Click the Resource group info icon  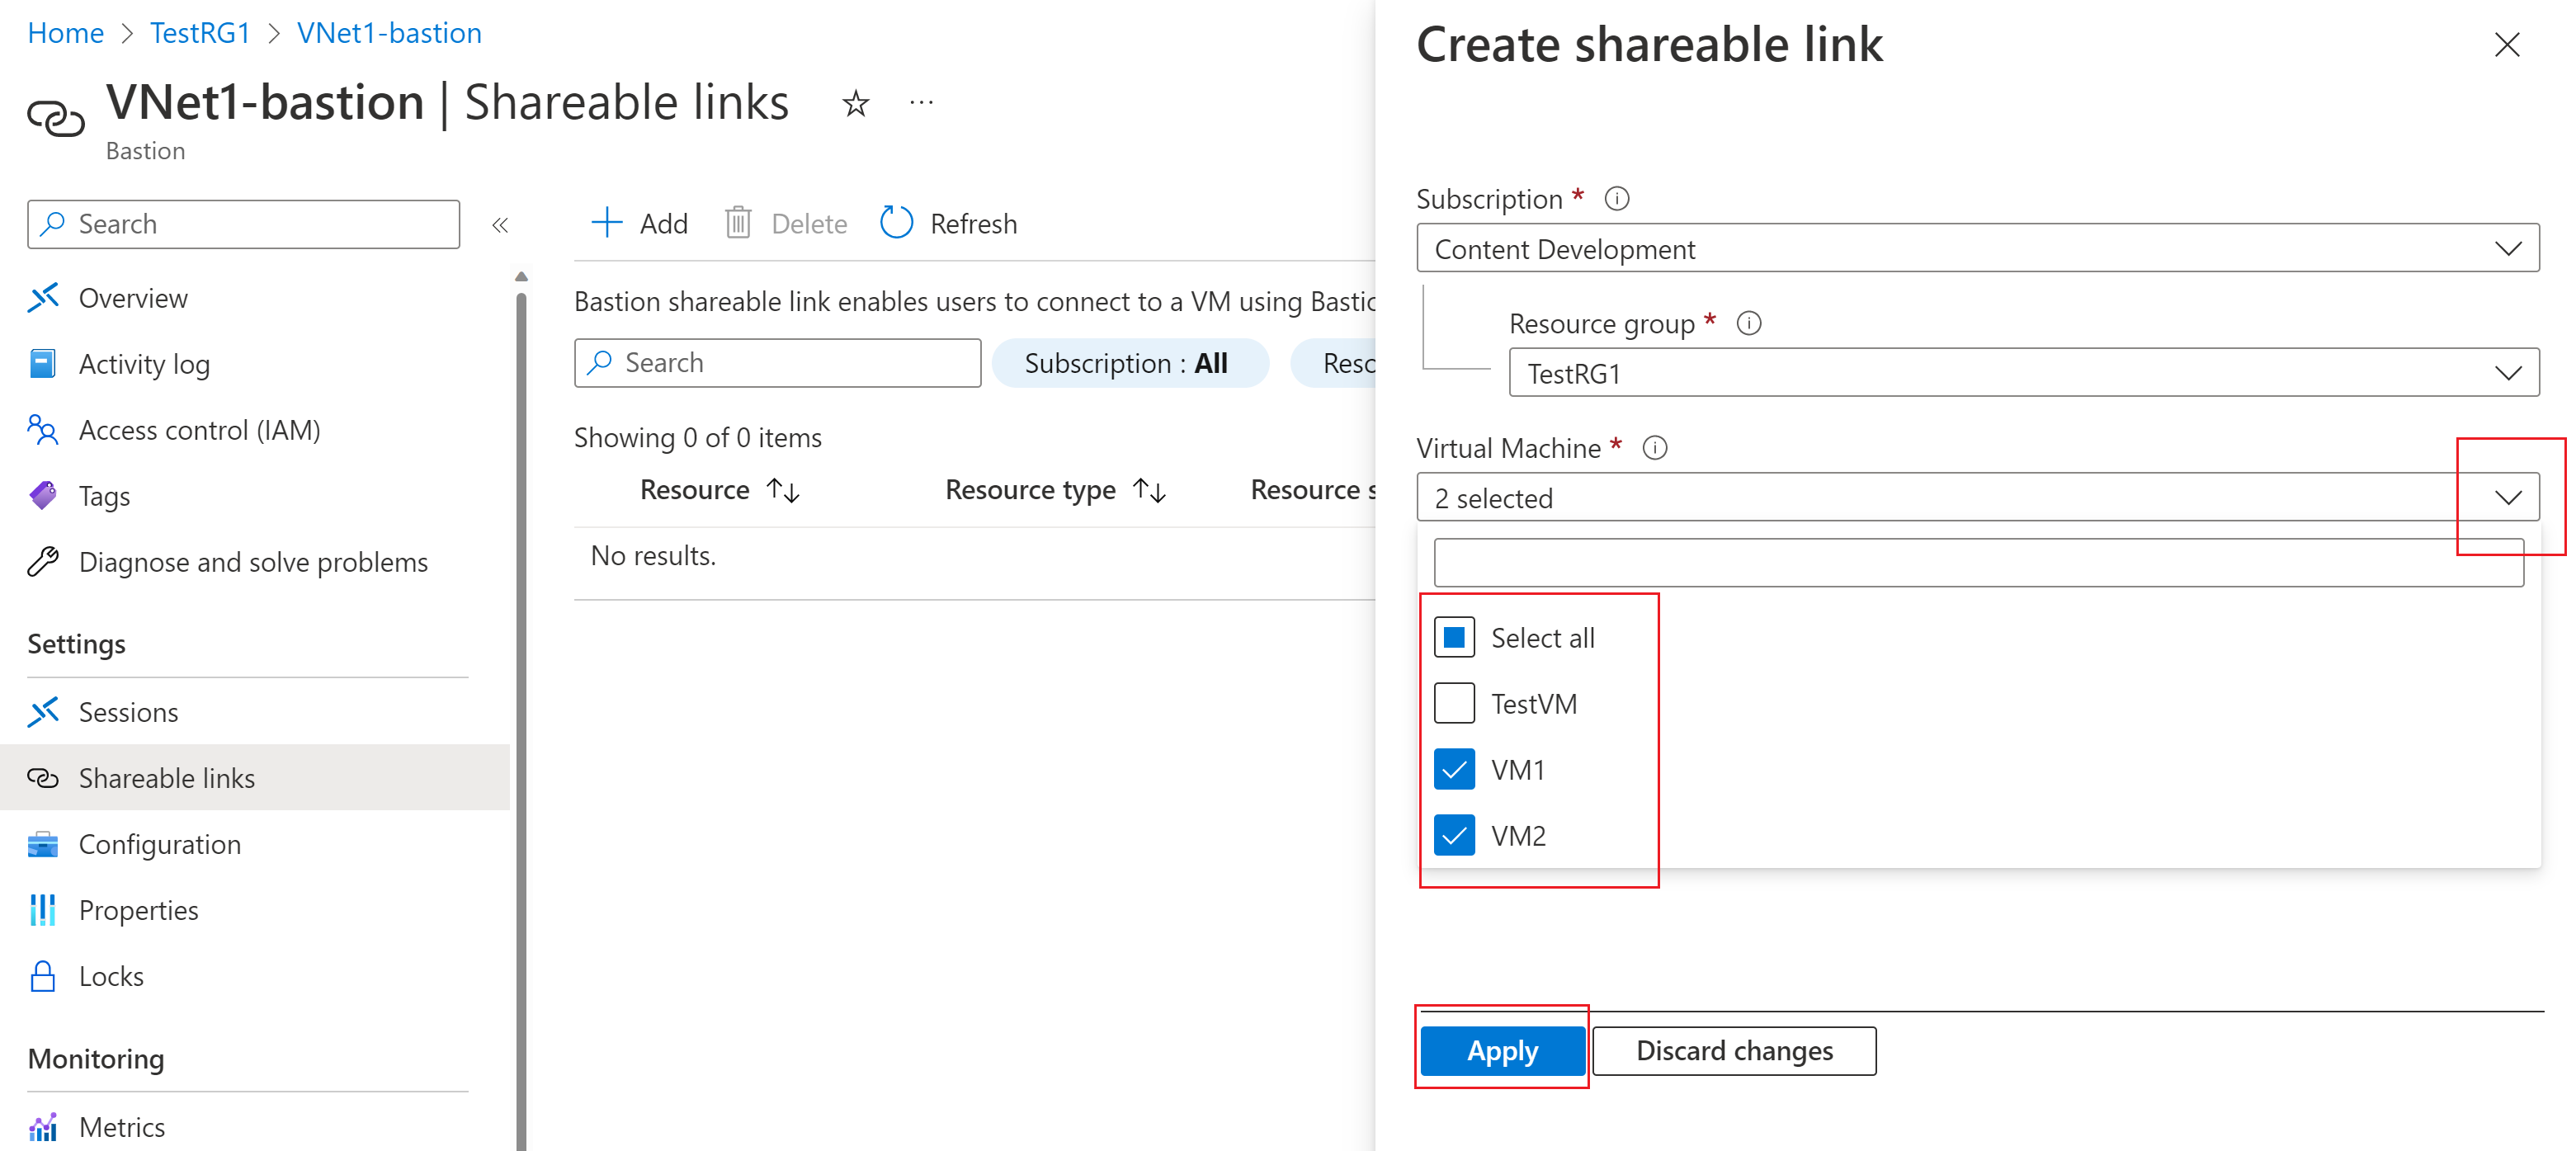point(1749,323)
